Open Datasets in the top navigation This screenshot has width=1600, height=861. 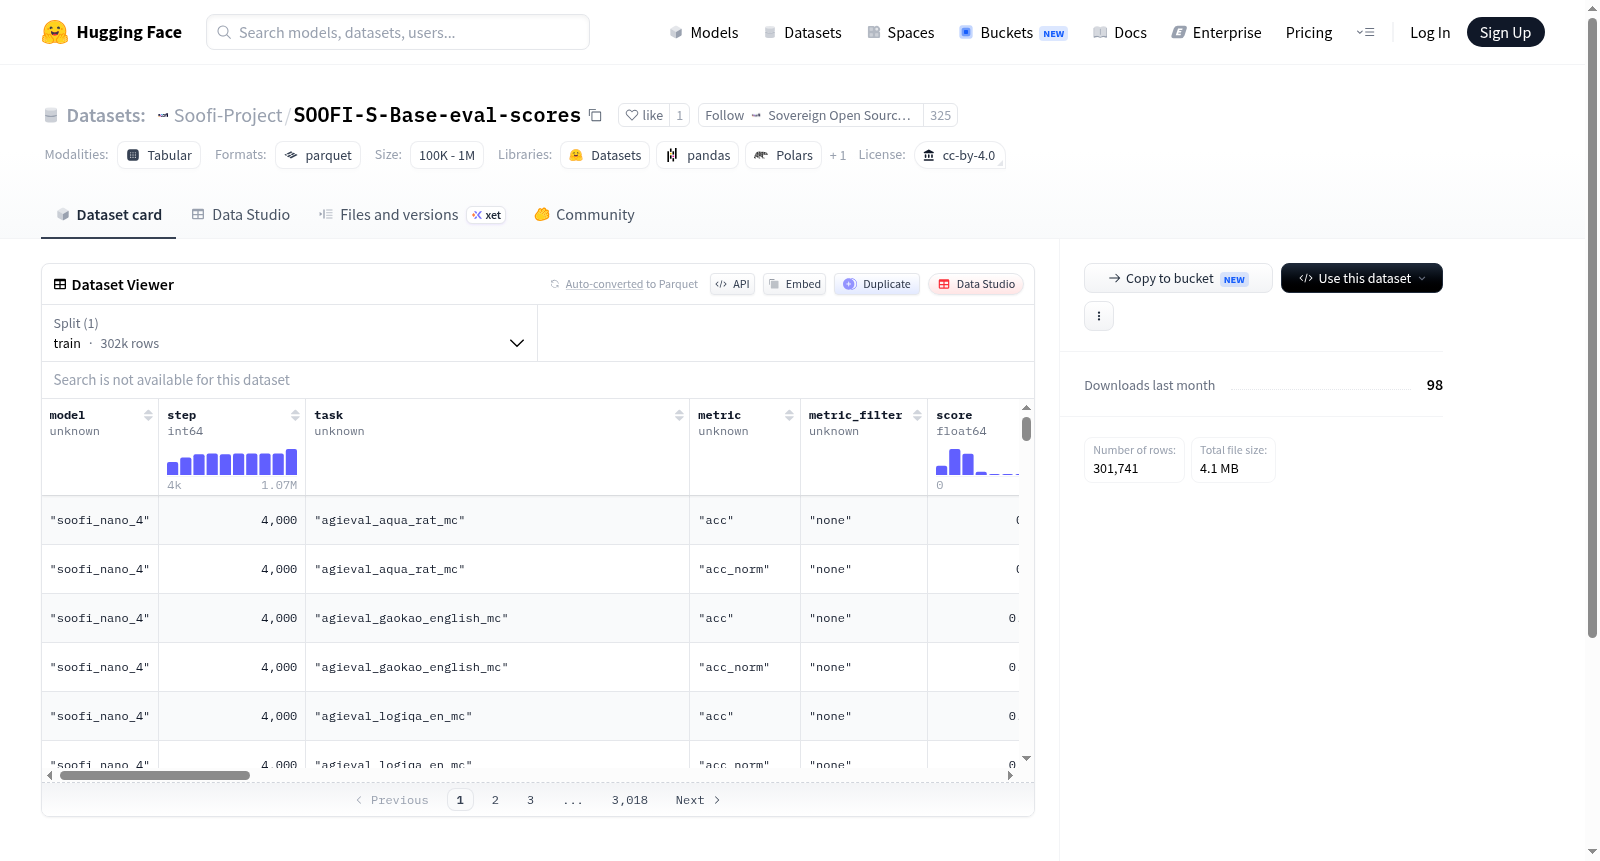pos(803,32)
